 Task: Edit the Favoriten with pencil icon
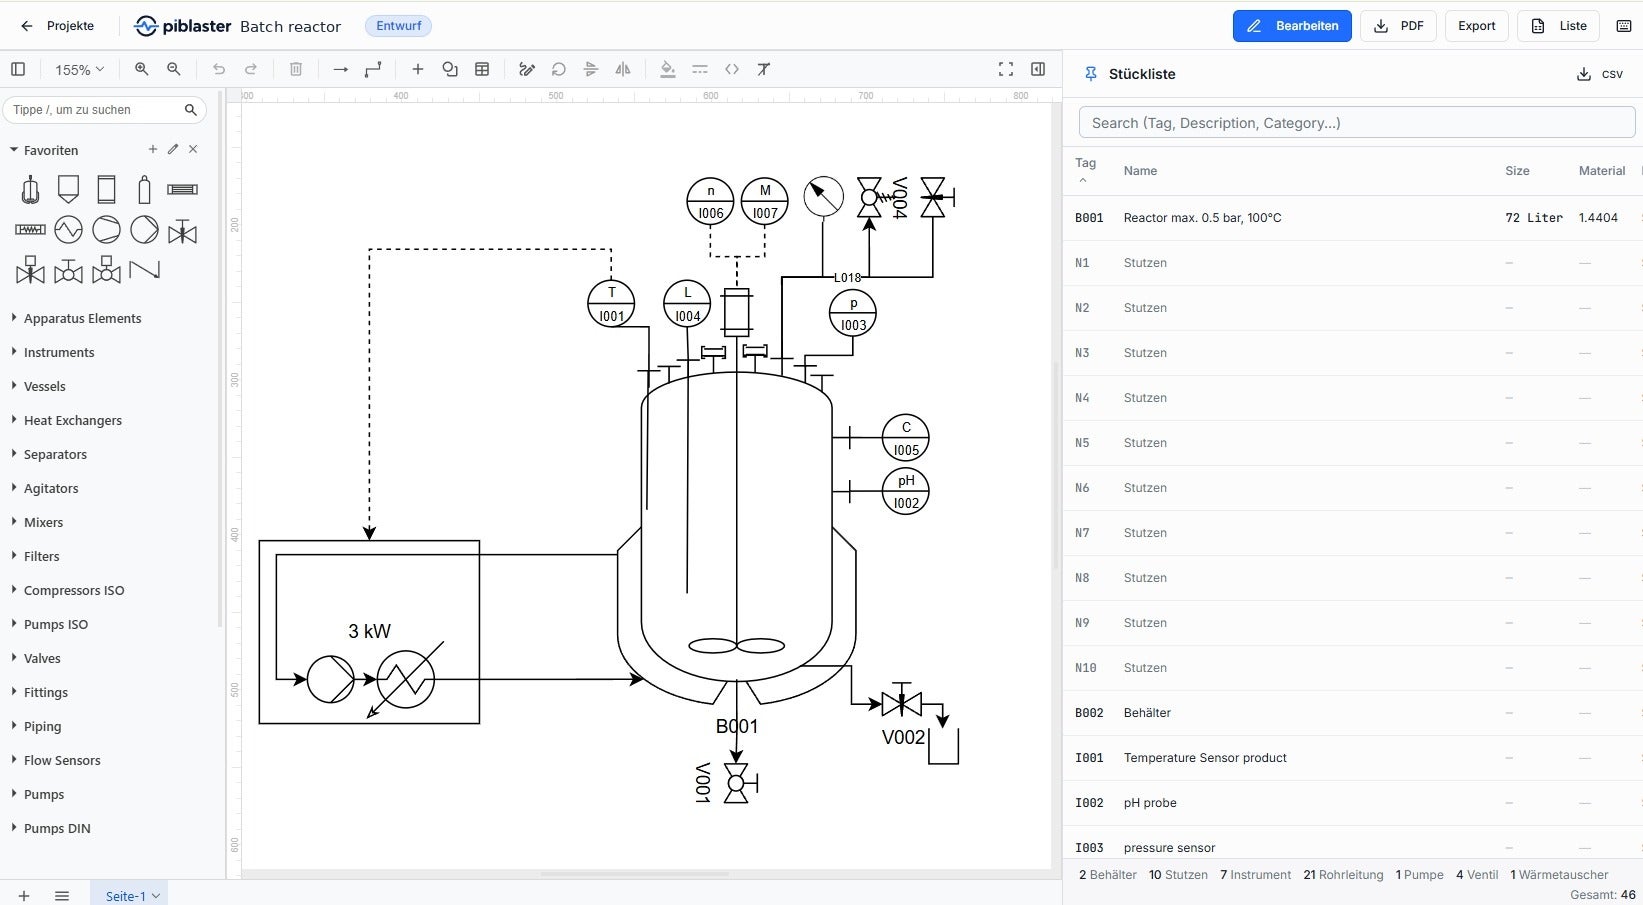(173, 149)
